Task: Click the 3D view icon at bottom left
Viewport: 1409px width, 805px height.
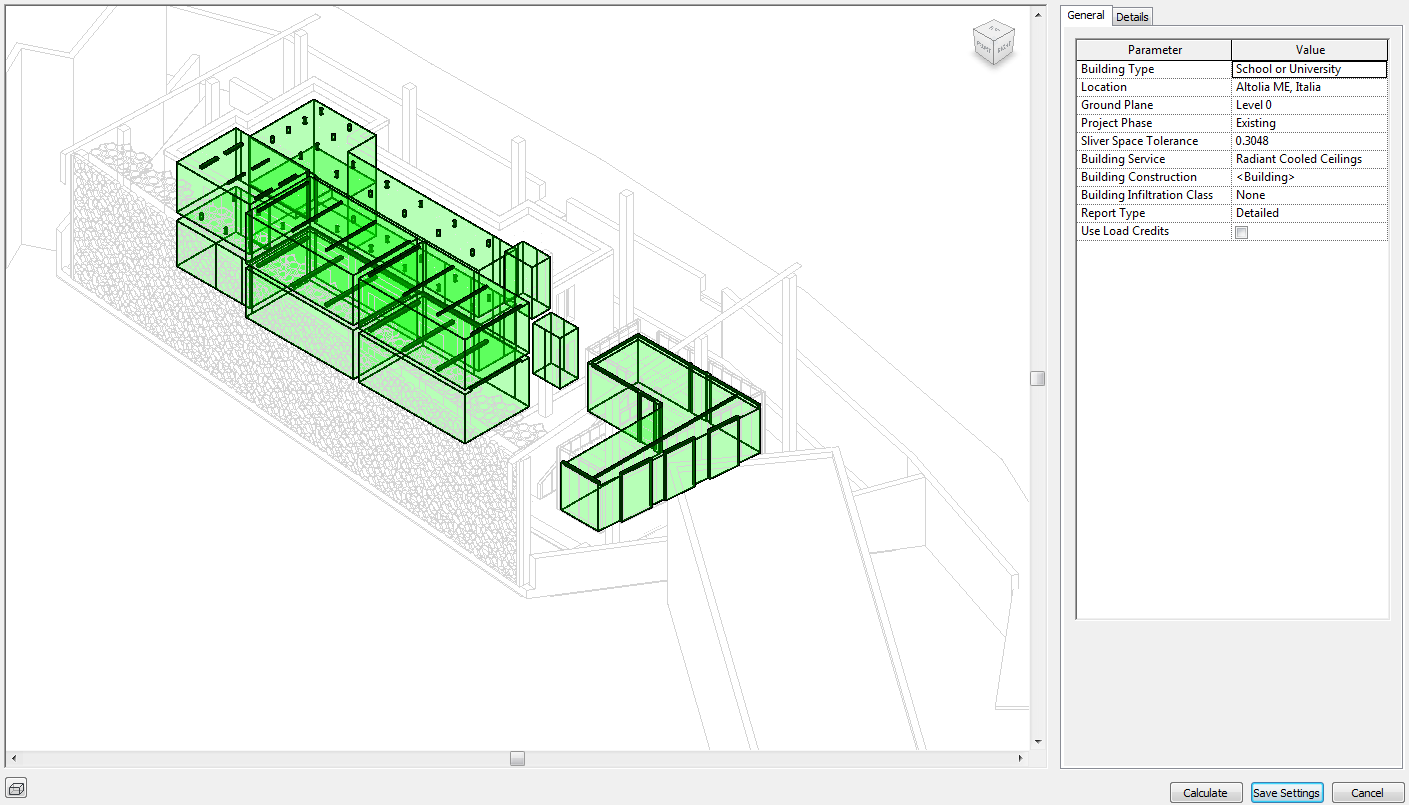Action: coord(16,787)
